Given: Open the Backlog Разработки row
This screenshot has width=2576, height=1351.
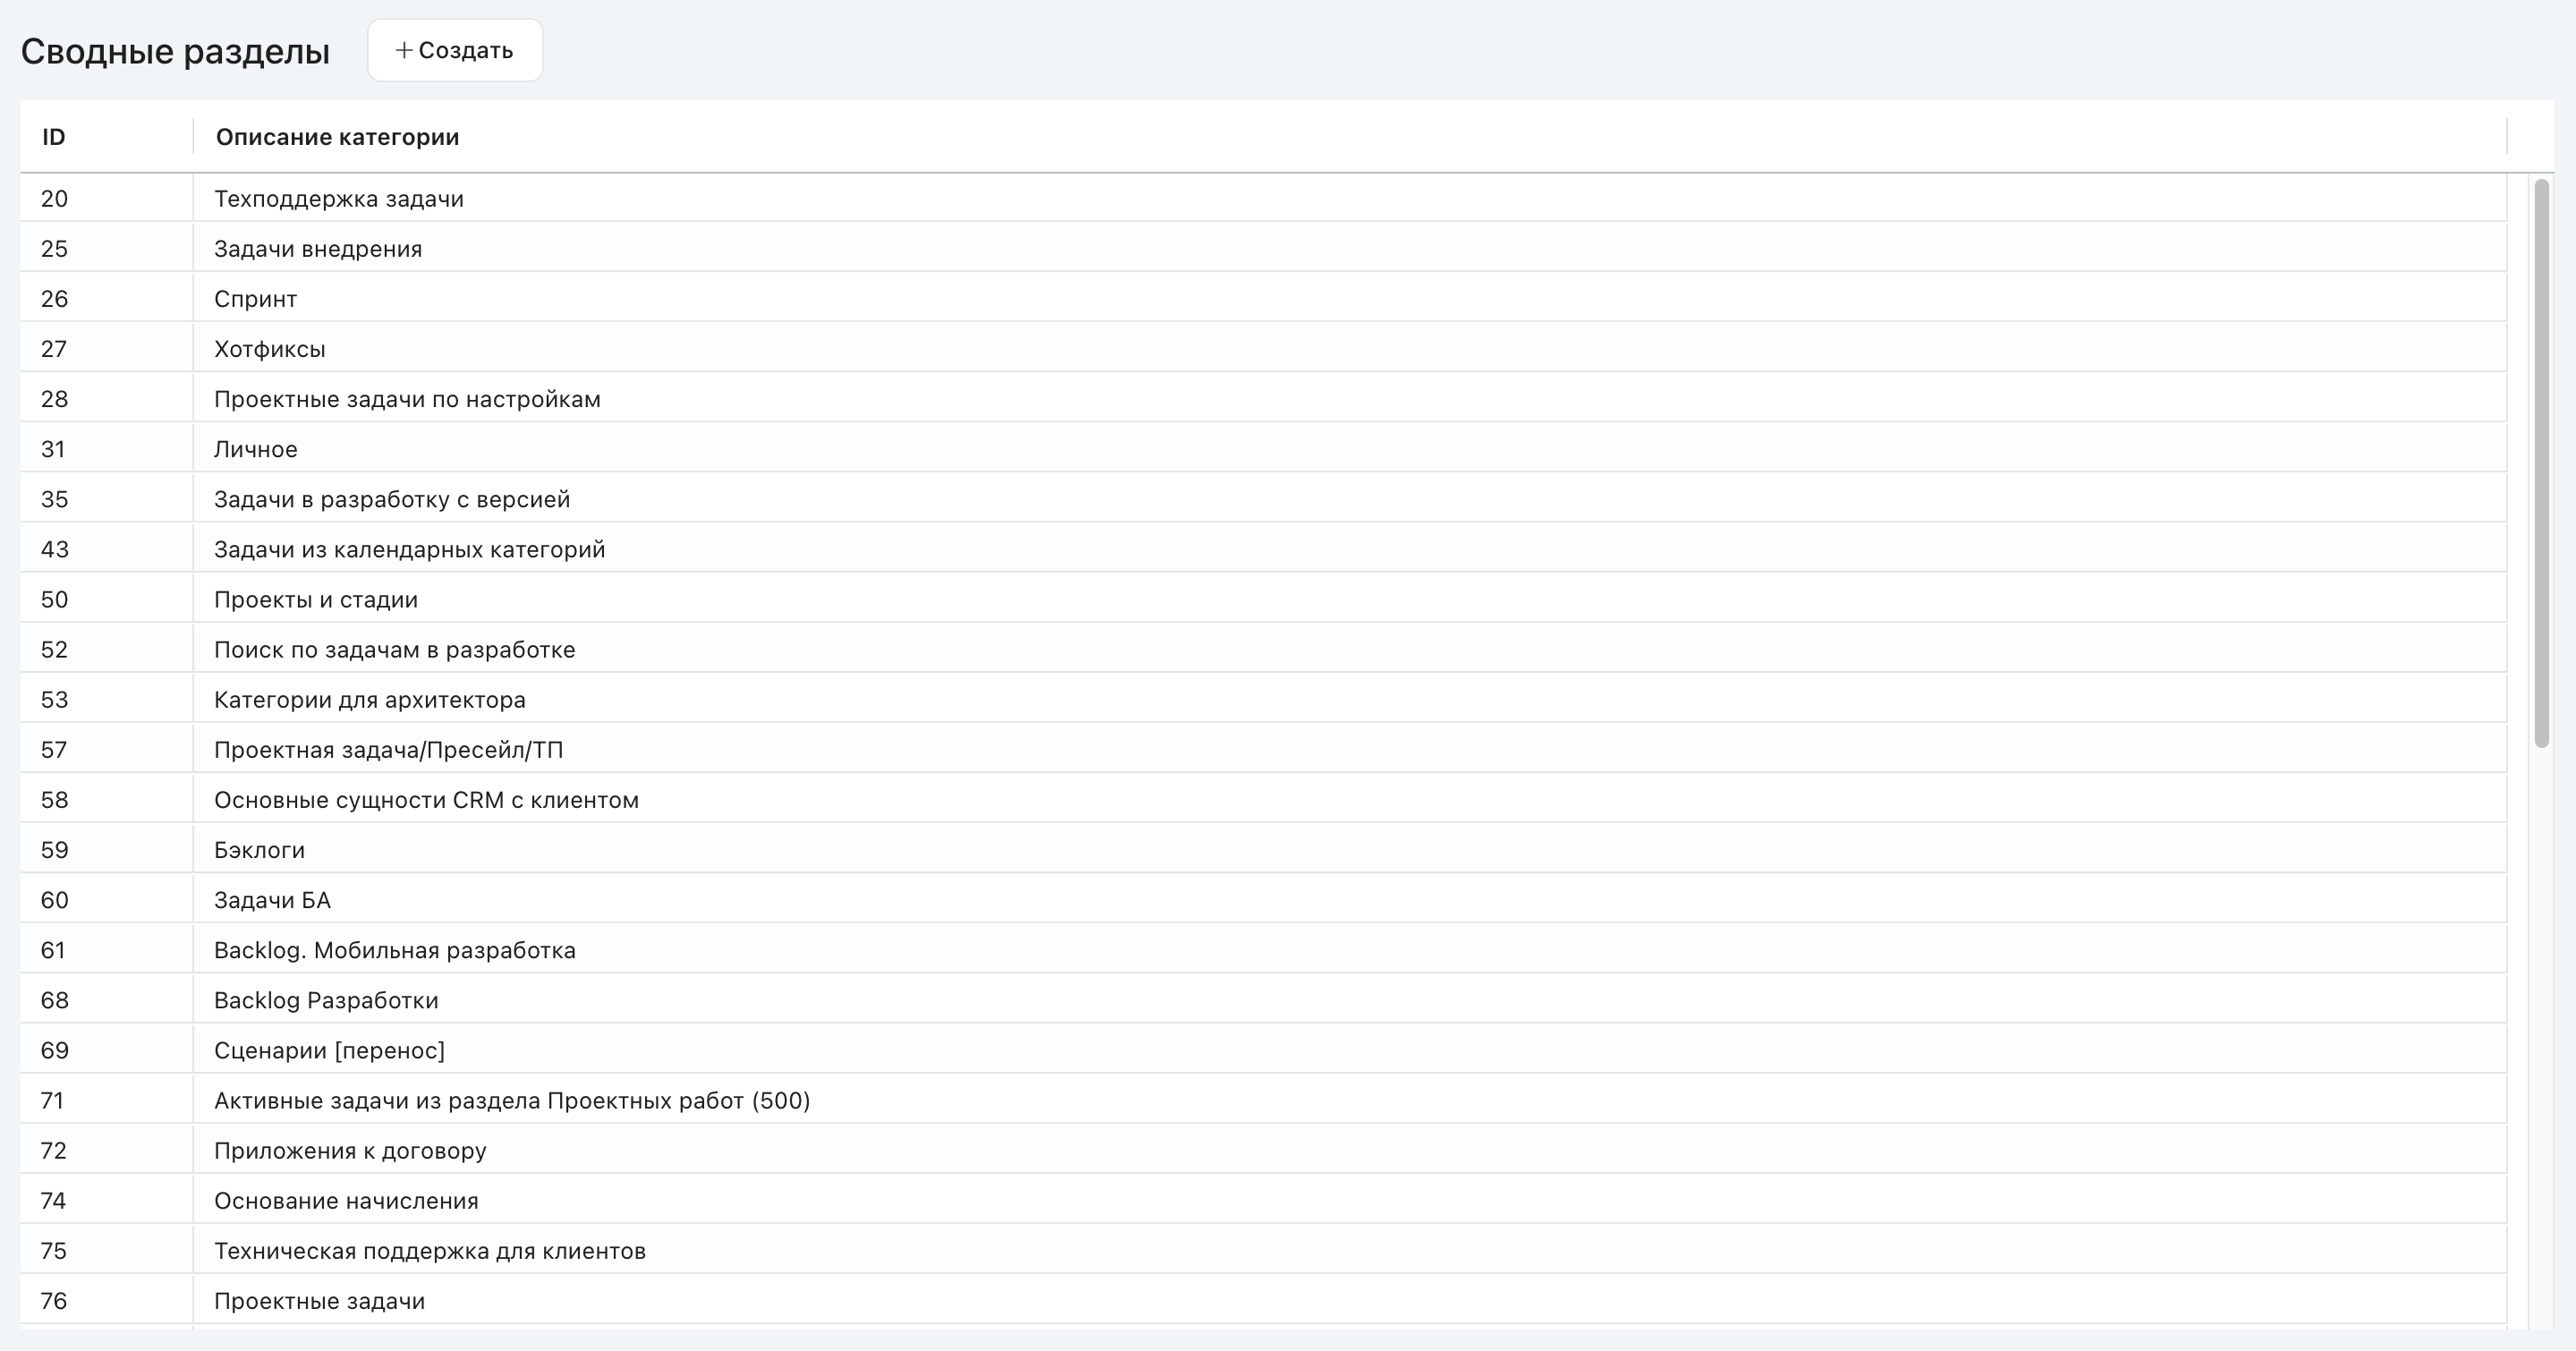Looking at the screenshot, I should coord(1263,998).
